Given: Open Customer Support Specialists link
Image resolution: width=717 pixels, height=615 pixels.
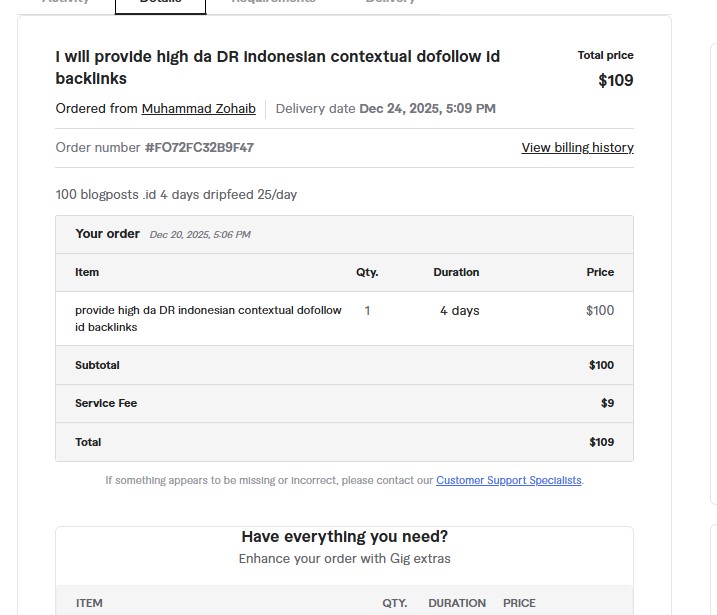Looking at the screenshot, I should 508,481.
